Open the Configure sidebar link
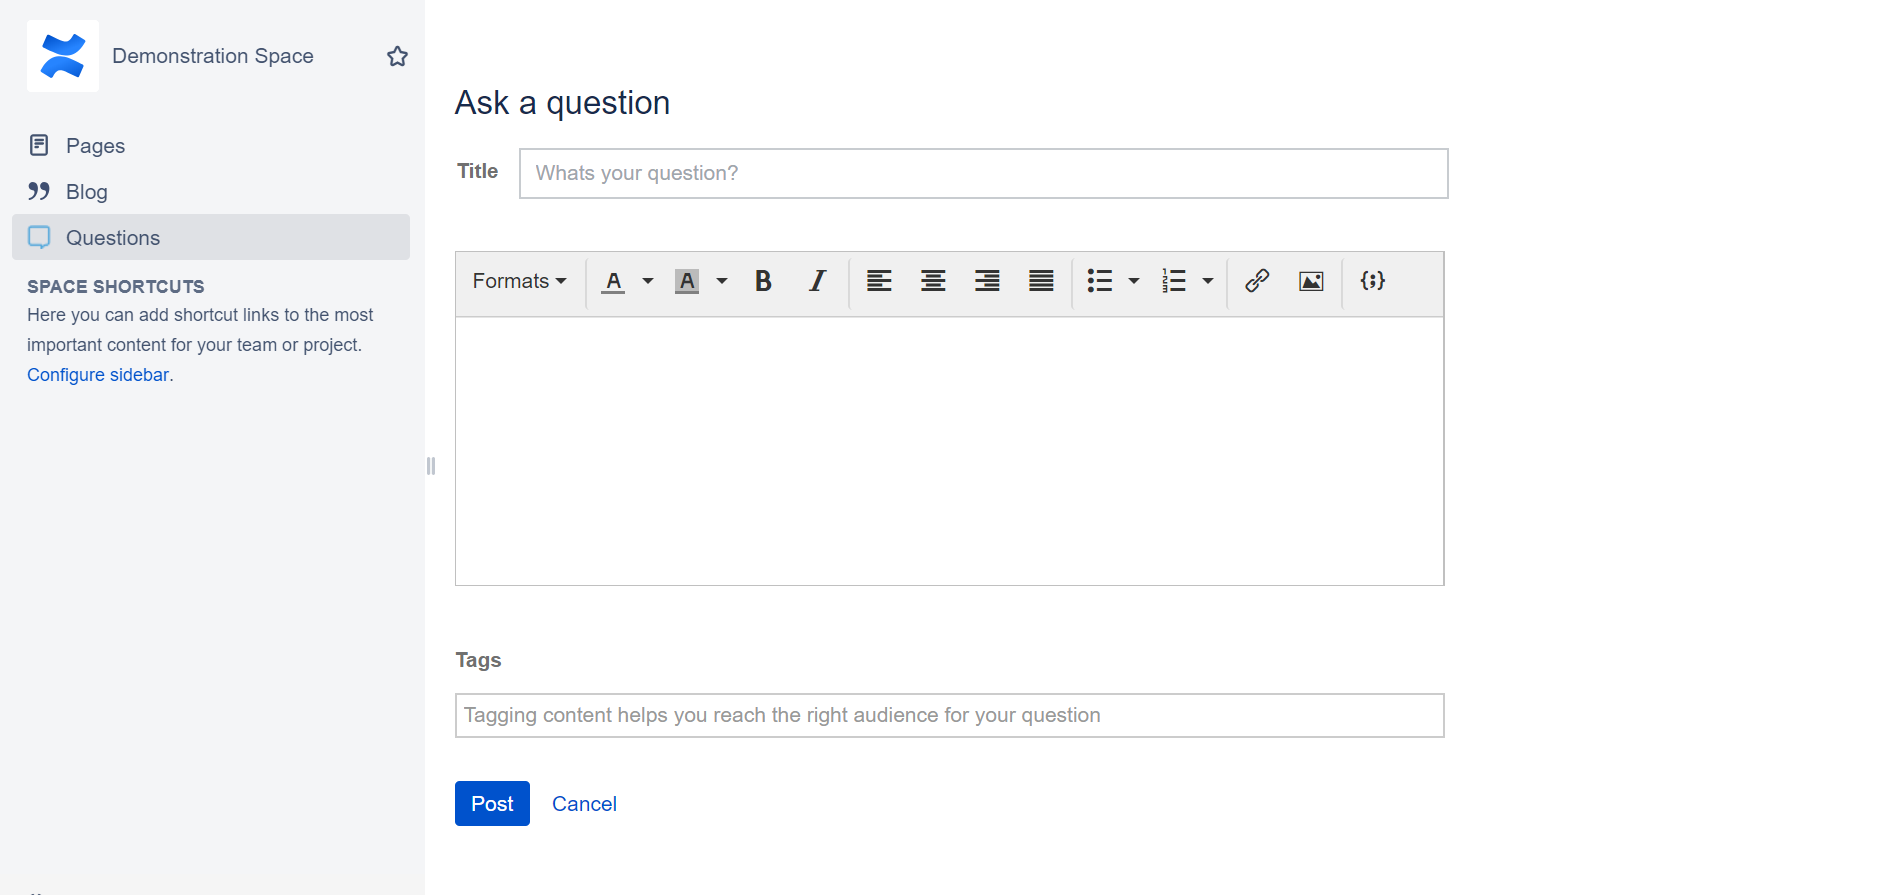1891x895 pixels. pos(98,375)
